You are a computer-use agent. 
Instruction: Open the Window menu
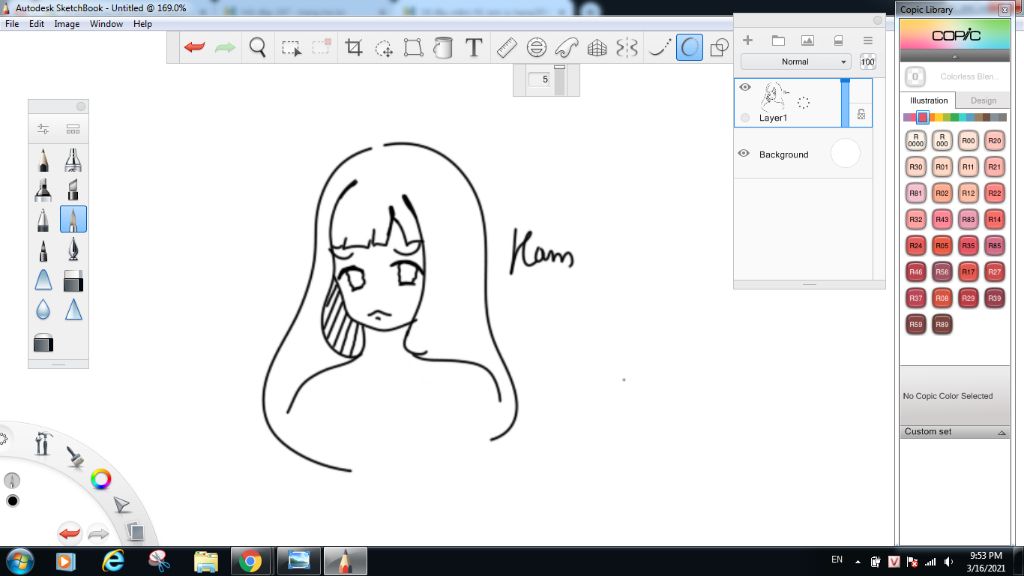[x=106, y=24]
